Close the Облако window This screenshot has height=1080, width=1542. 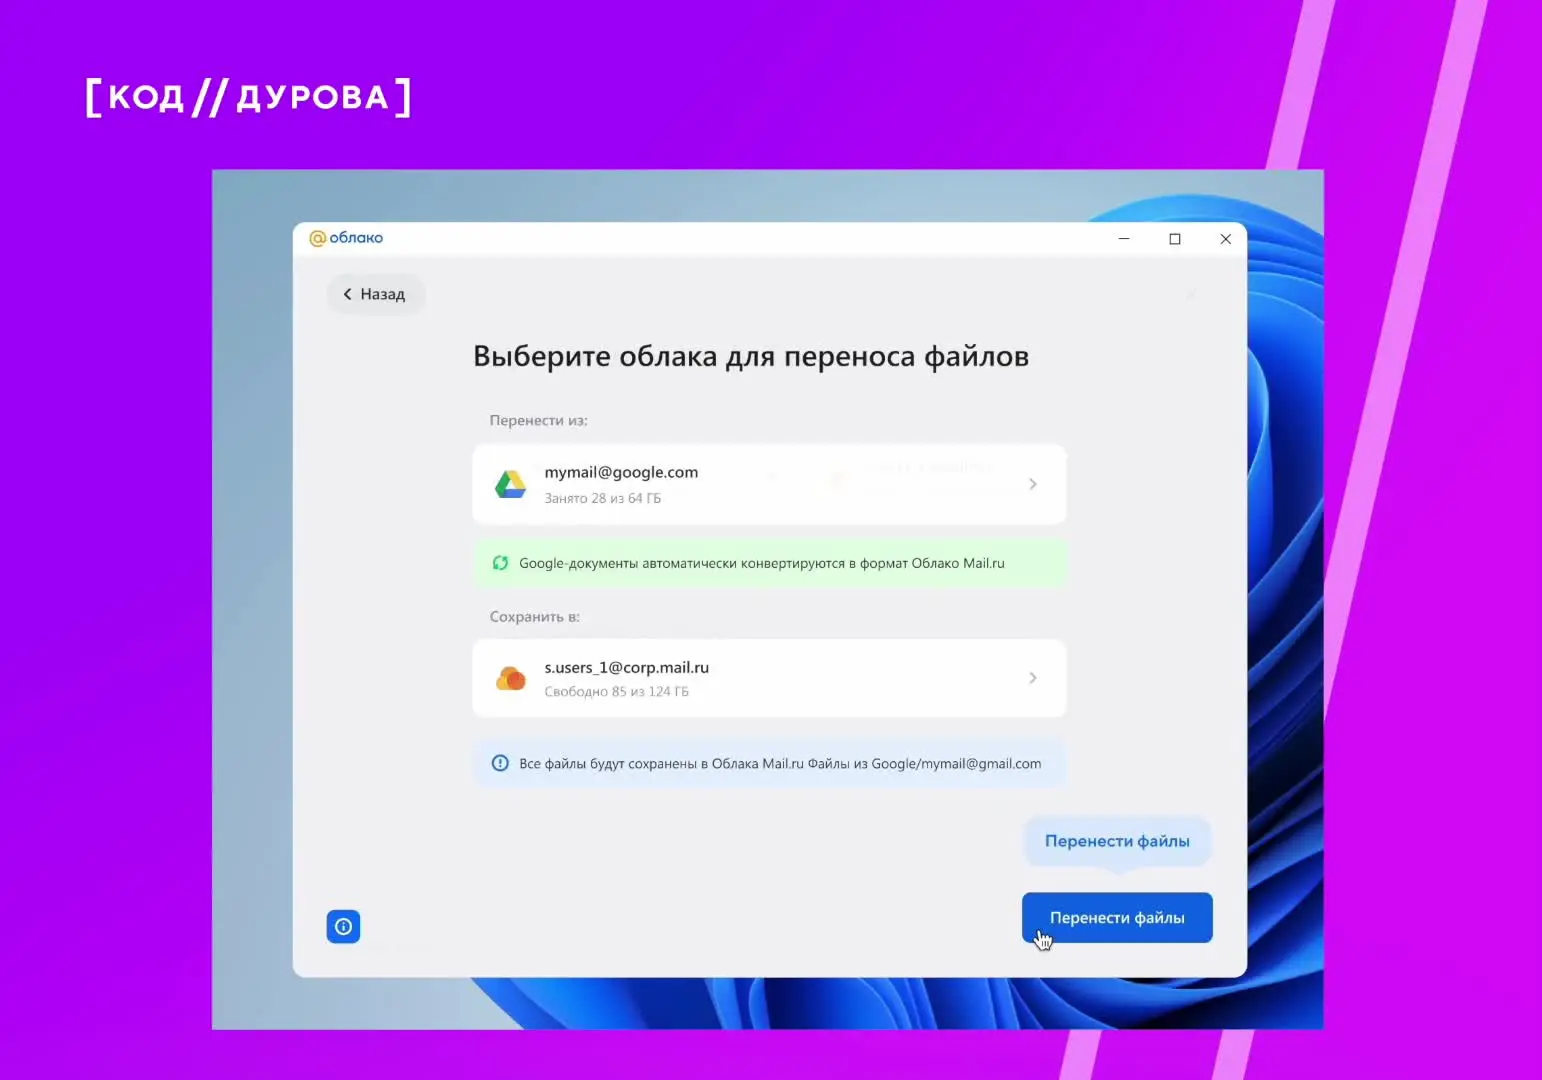click(1225, 239)
